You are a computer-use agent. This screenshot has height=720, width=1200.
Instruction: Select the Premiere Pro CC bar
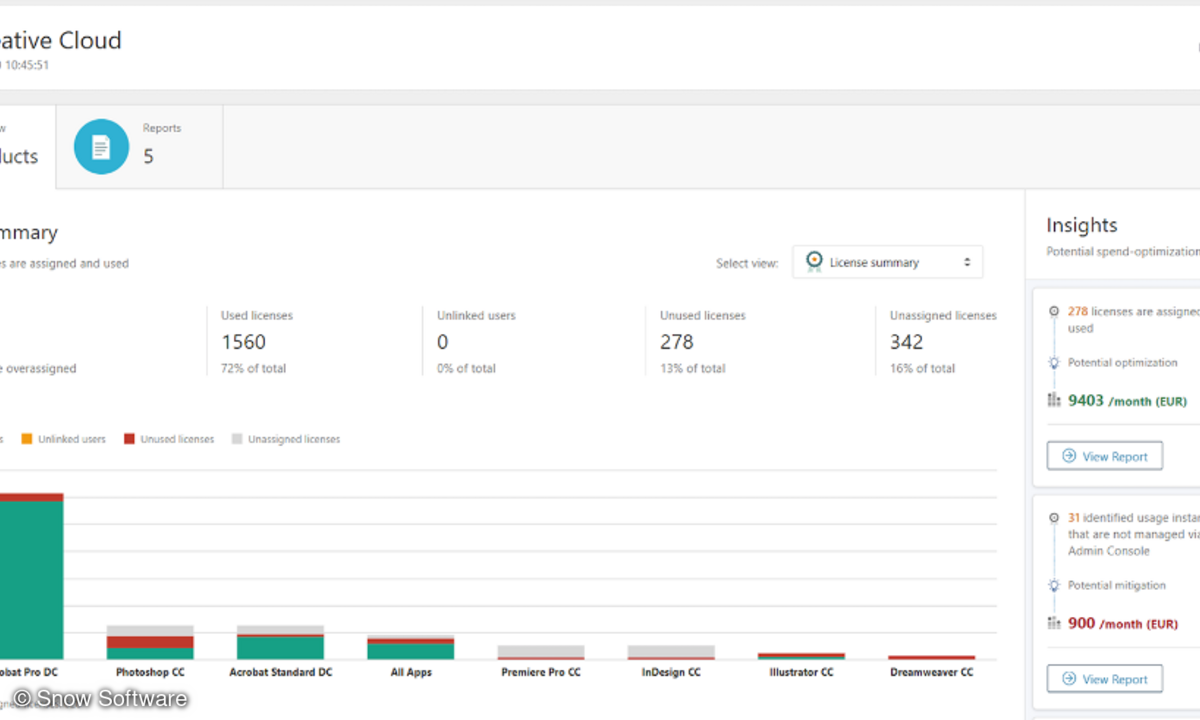click(x=541, y=652)
